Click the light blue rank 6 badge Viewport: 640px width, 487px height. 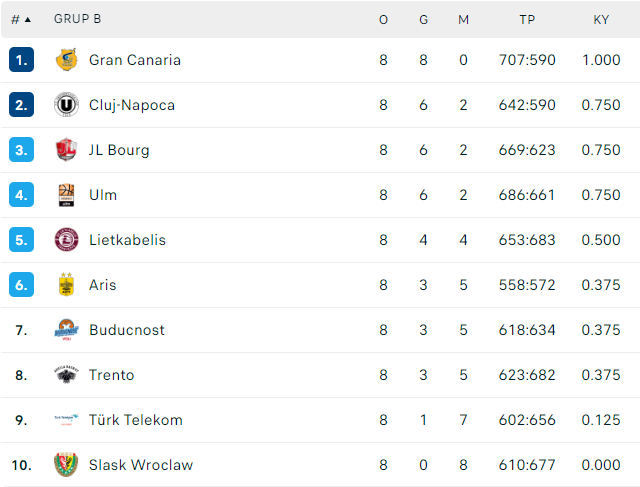coord(22,285)
